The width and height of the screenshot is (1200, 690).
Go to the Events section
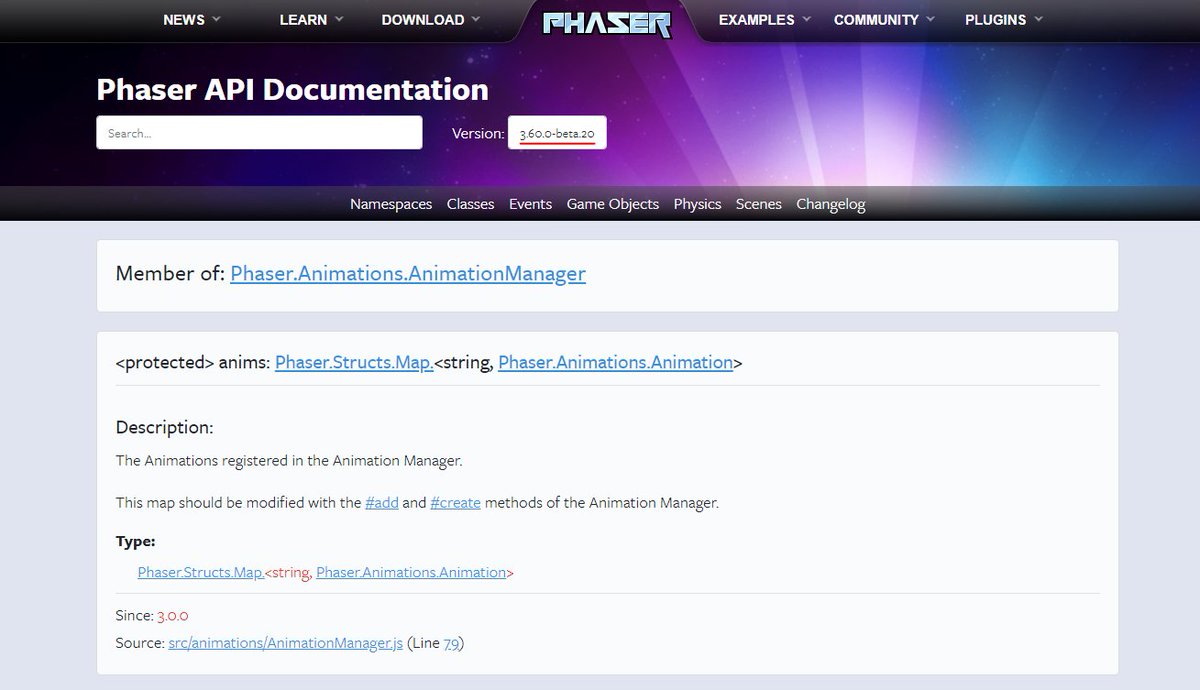(x=530, y=204)
